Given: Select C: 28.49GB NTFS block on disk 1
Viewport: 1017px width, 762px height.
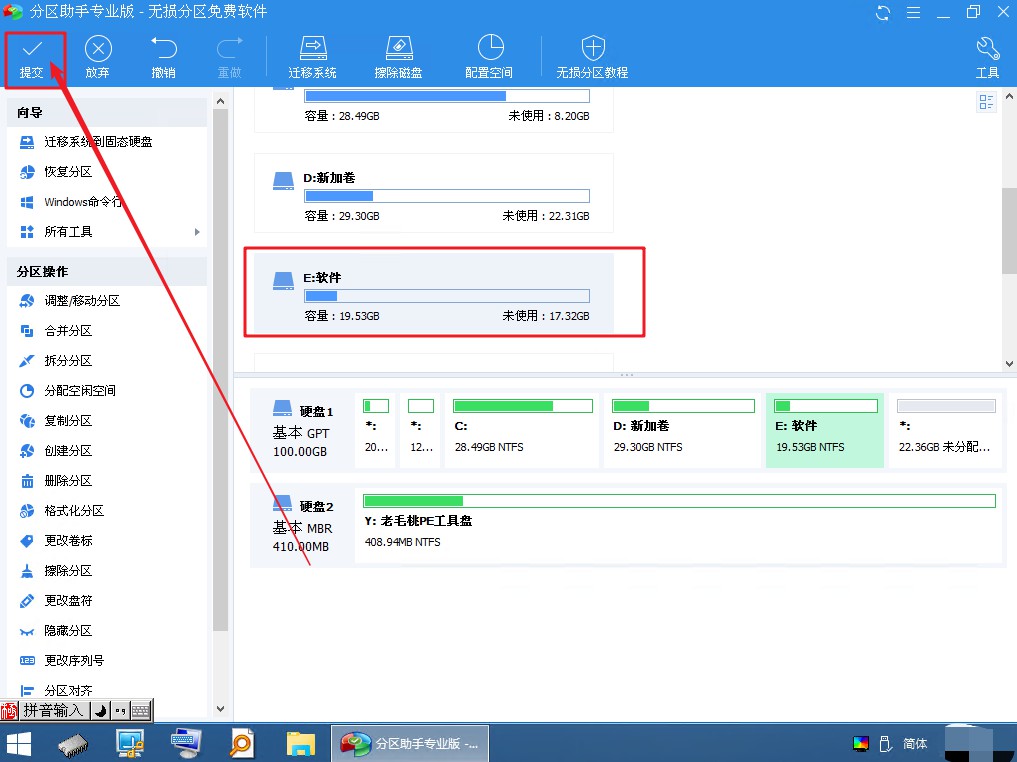Looking at the screenshot, I should click(x=522, y=430).
